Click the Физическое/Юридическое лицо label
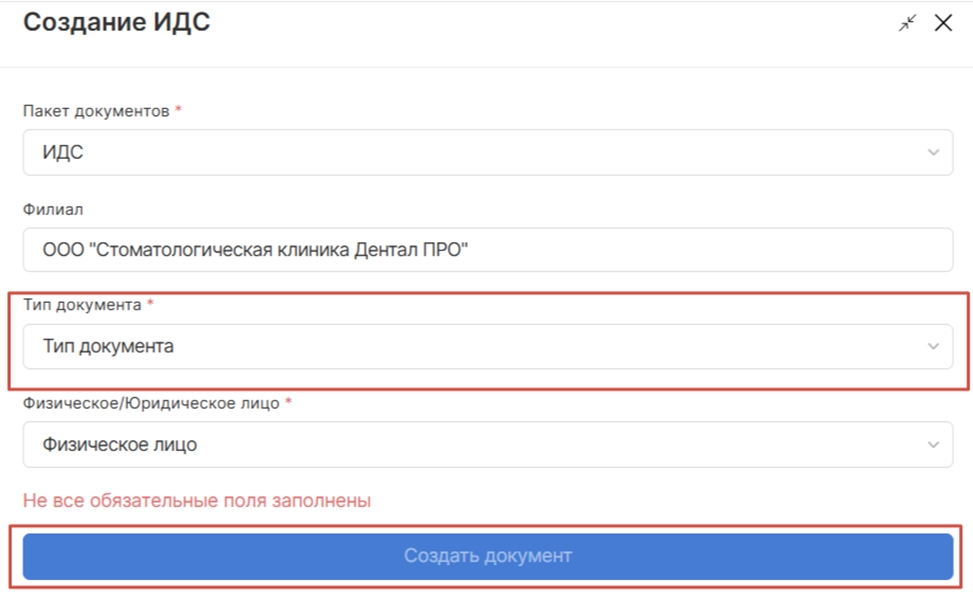973x597 pixels. pyautogui.click(x=151, y=403)
